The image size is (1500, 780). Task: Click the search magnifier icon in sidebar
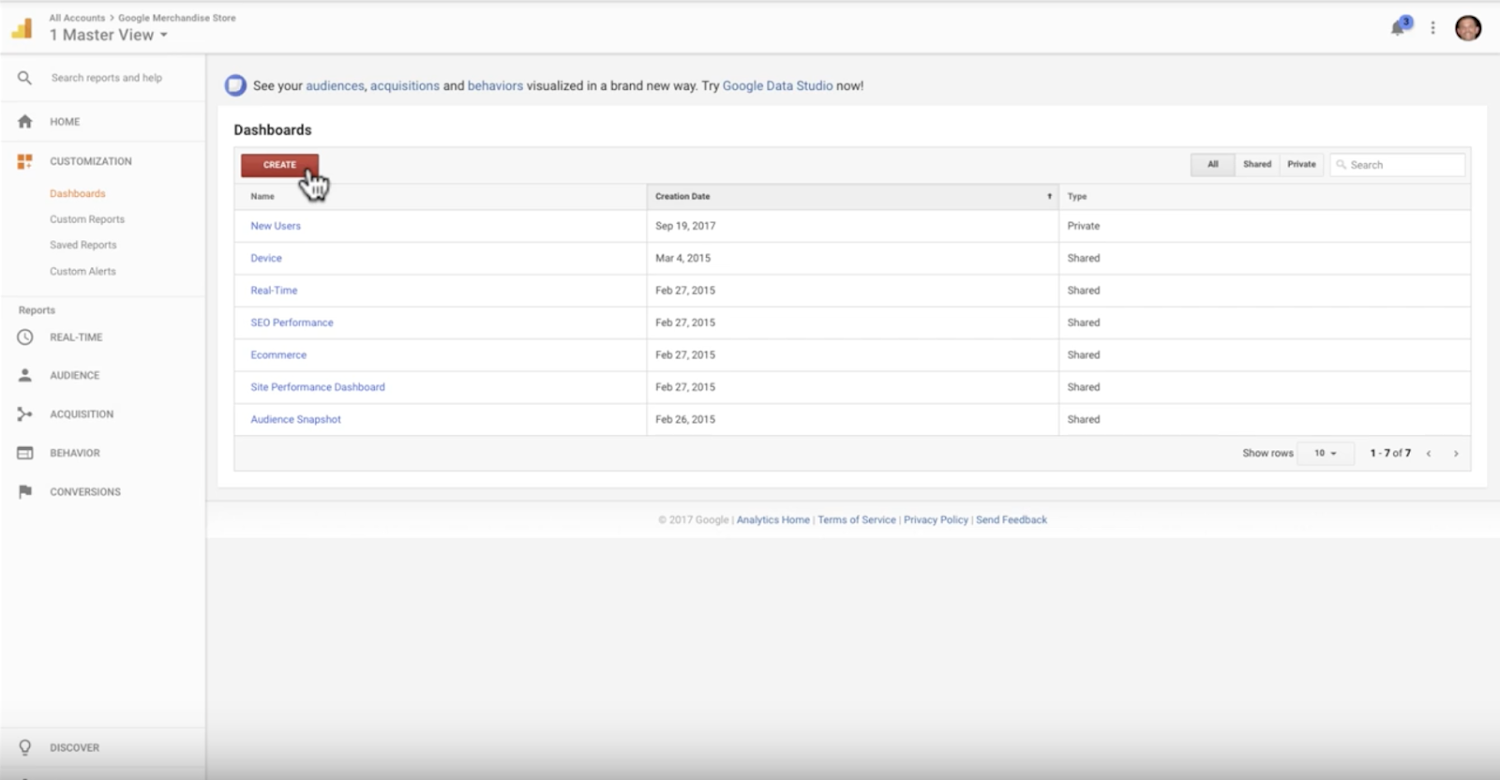[x=25, y=78]
